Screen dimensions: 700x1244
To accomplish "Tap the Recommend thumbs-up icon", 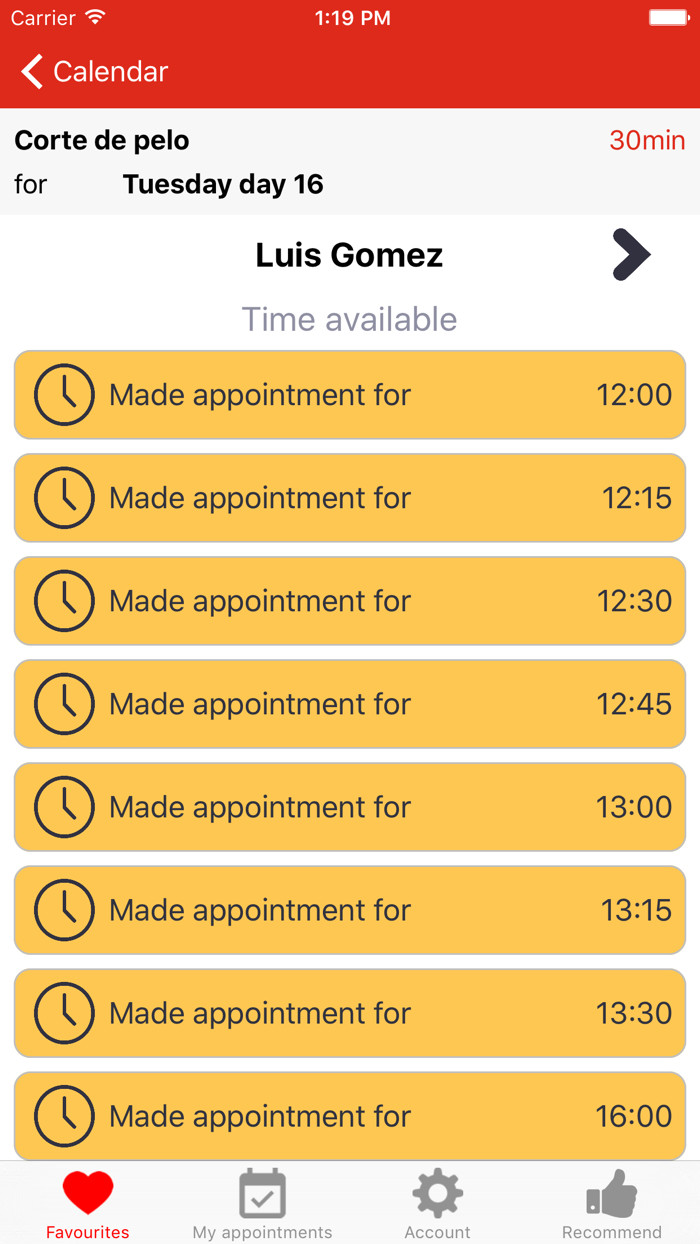I will pos(612,1191).
